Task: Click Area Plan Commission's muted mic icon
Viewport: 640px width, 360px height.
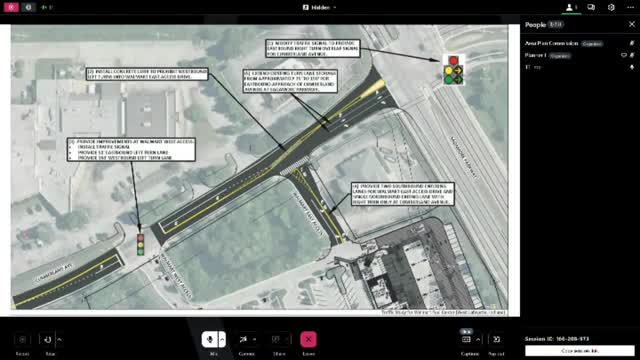Action: tap(632, 43)
